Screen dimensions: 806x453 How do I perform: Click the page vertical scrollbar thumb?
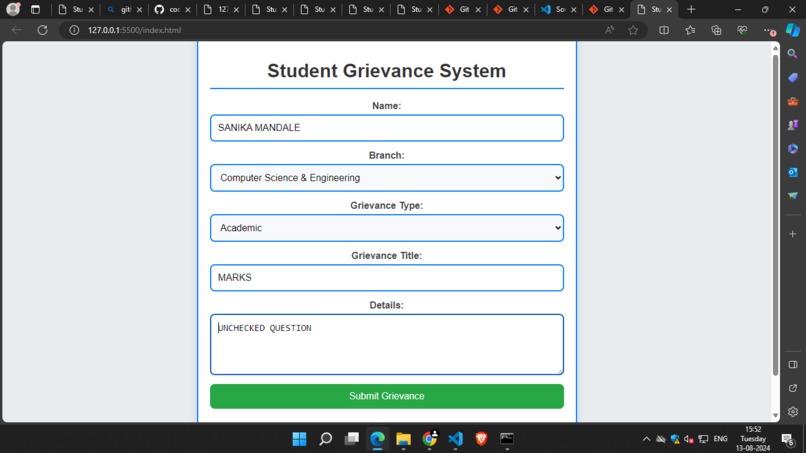775,215
